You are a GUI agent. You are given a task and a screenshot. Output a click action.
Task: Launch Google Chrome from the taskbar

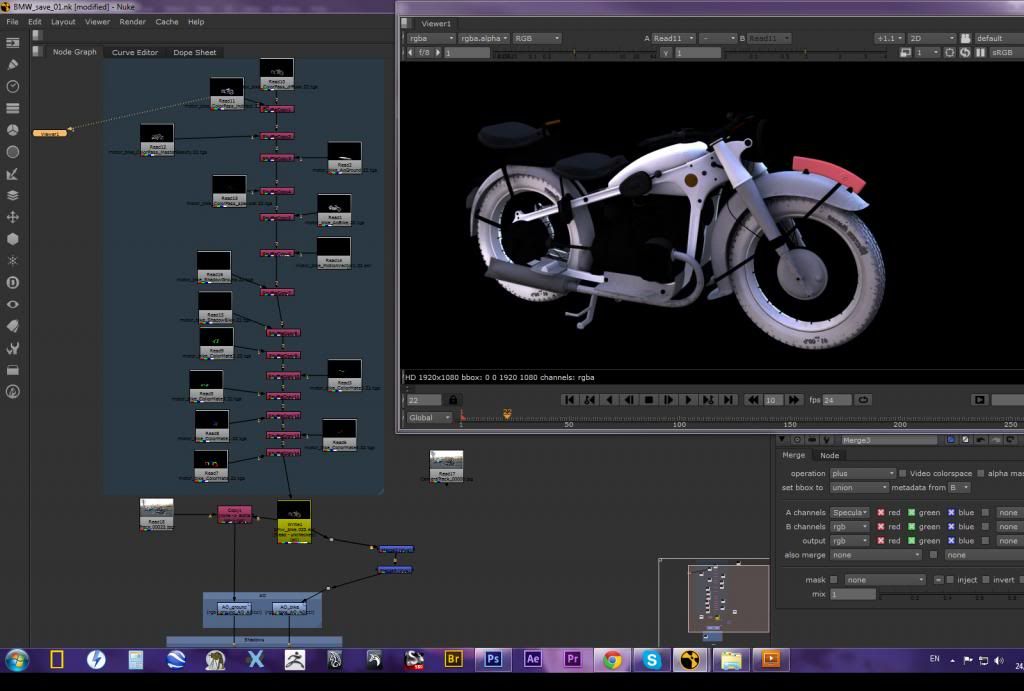[x=612, y=660]
